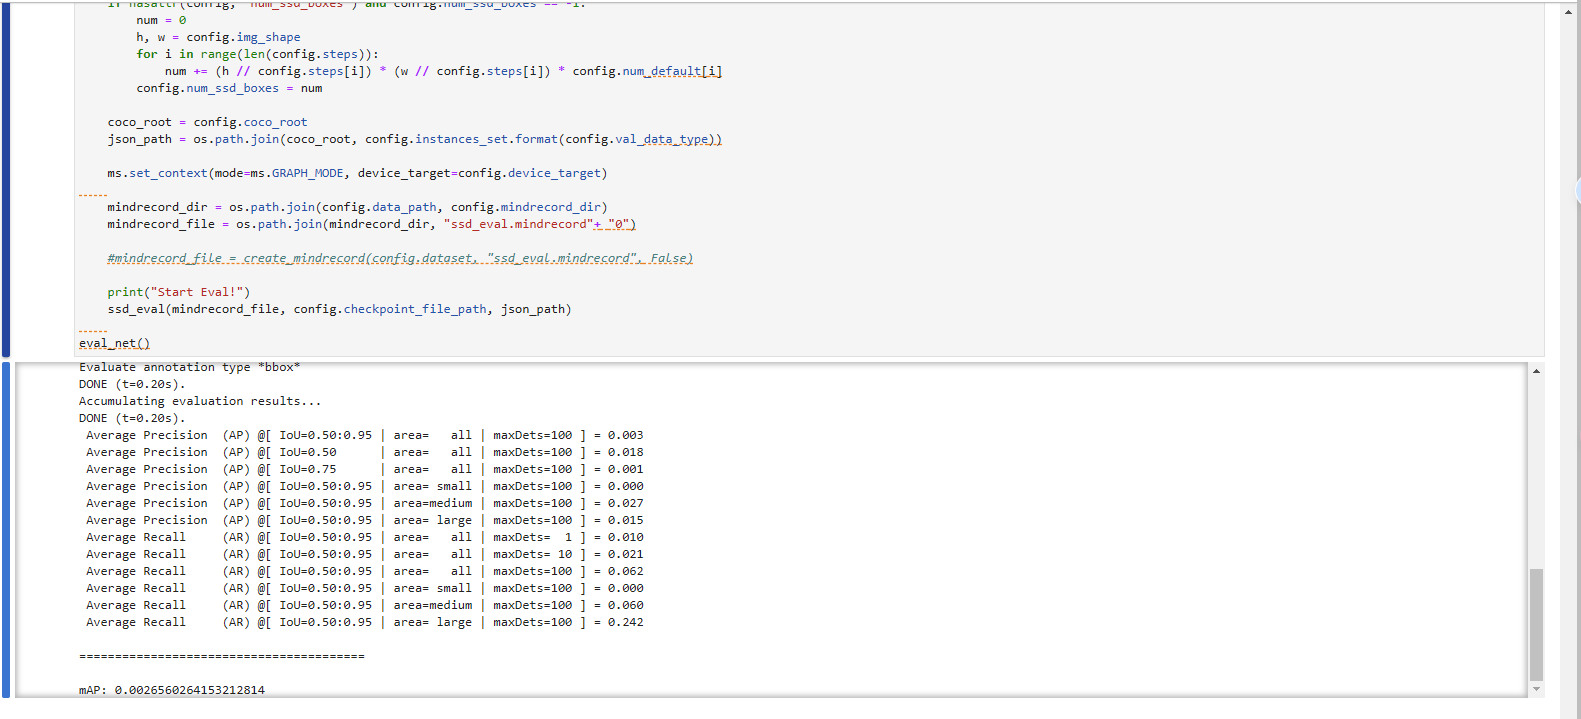
Task: Click the ssd_eval(mindrecord_file, ...) call line
Action: coord(339,309)
